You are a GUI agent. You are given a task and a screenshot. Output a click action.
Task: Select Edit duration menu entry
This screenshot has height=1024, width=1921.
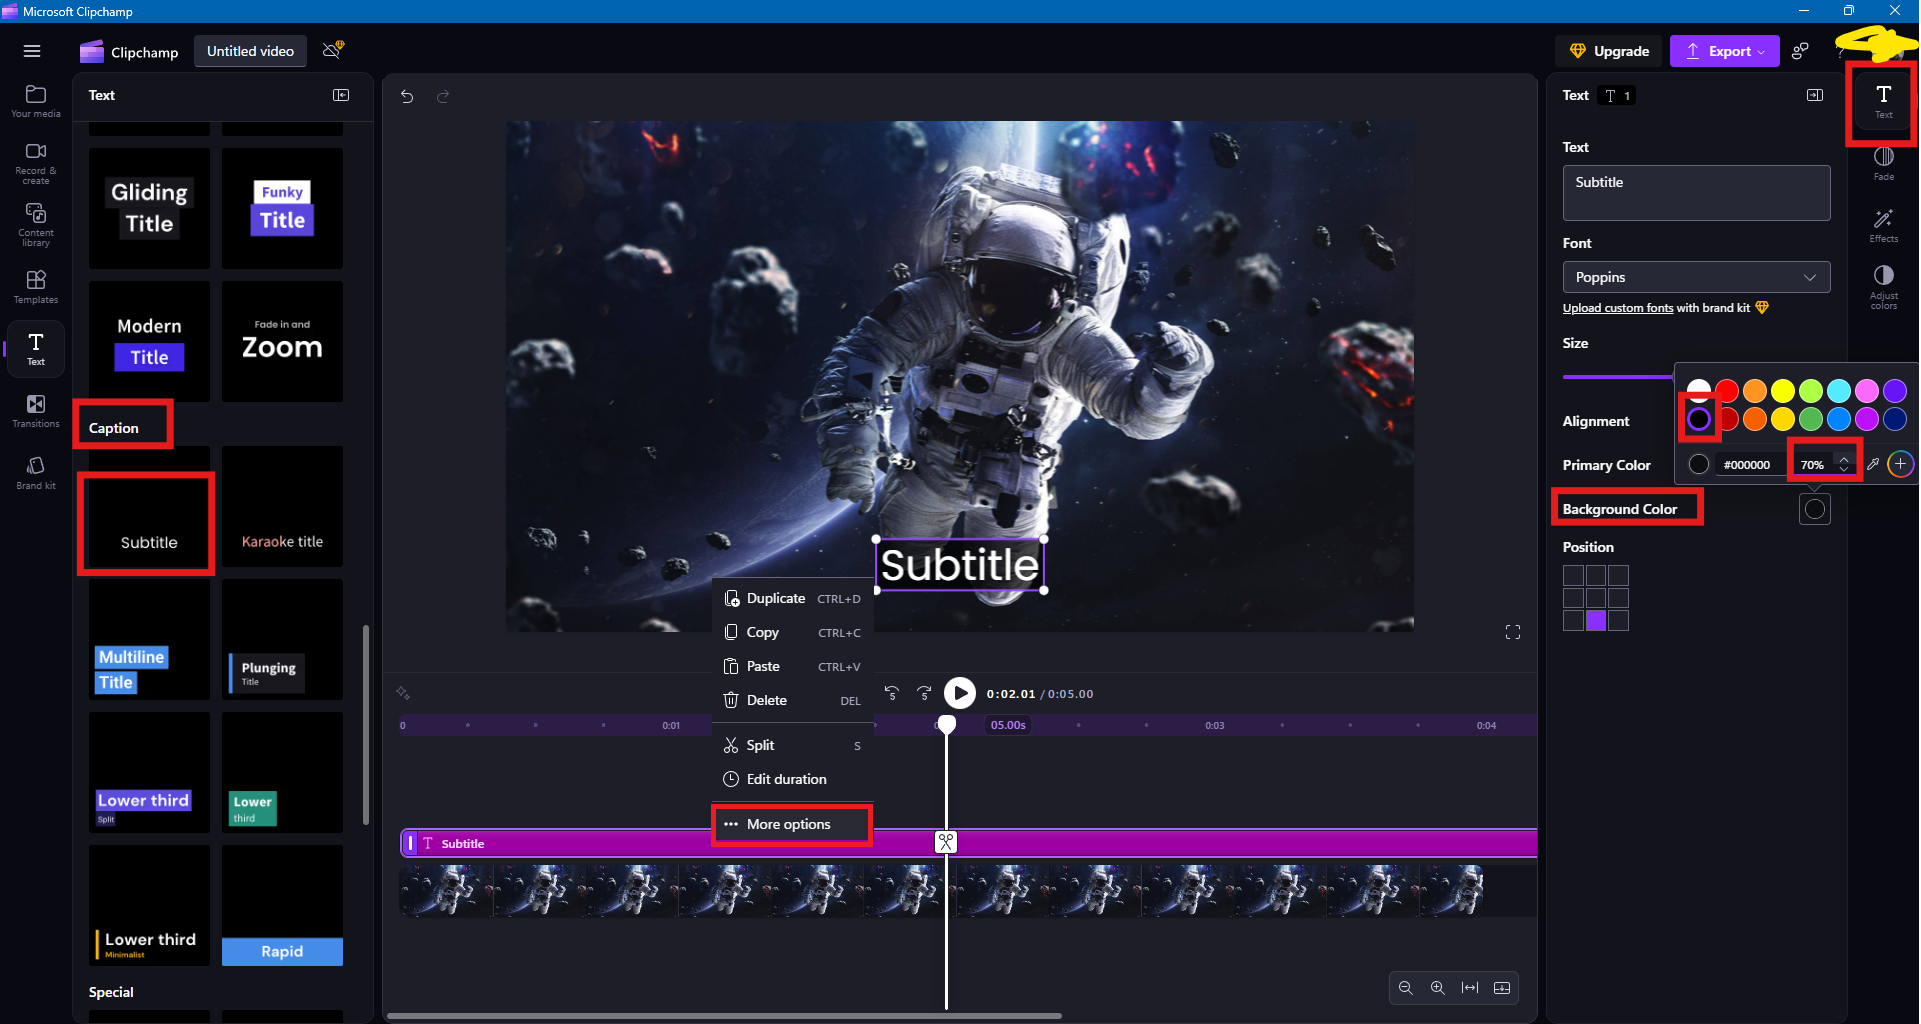(x=792, y=779)
